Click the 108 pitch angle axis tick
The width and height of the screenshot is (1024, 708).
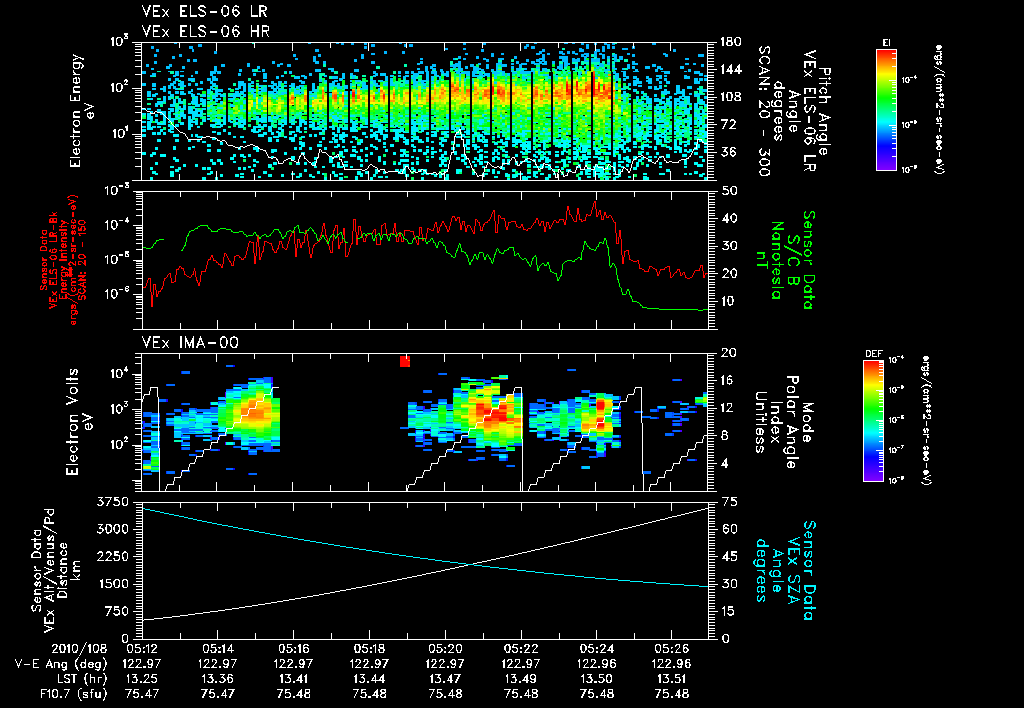point(730,97)
